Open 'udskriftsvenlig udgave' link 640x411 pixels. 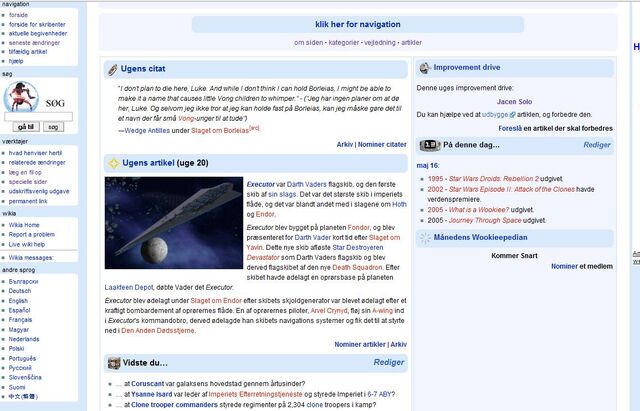point(39,191)
